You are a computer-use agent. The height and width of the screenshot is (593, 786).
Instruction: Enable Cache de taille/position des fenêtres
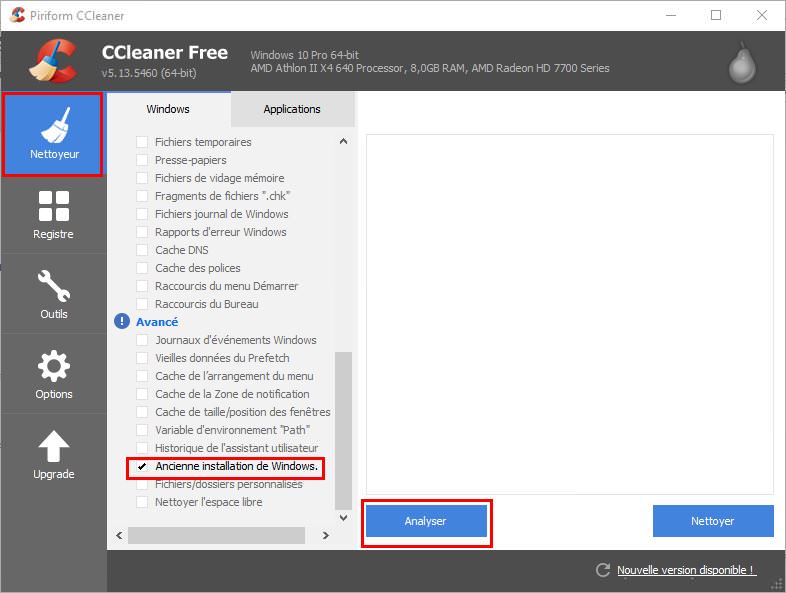click(x=142, y=412)
